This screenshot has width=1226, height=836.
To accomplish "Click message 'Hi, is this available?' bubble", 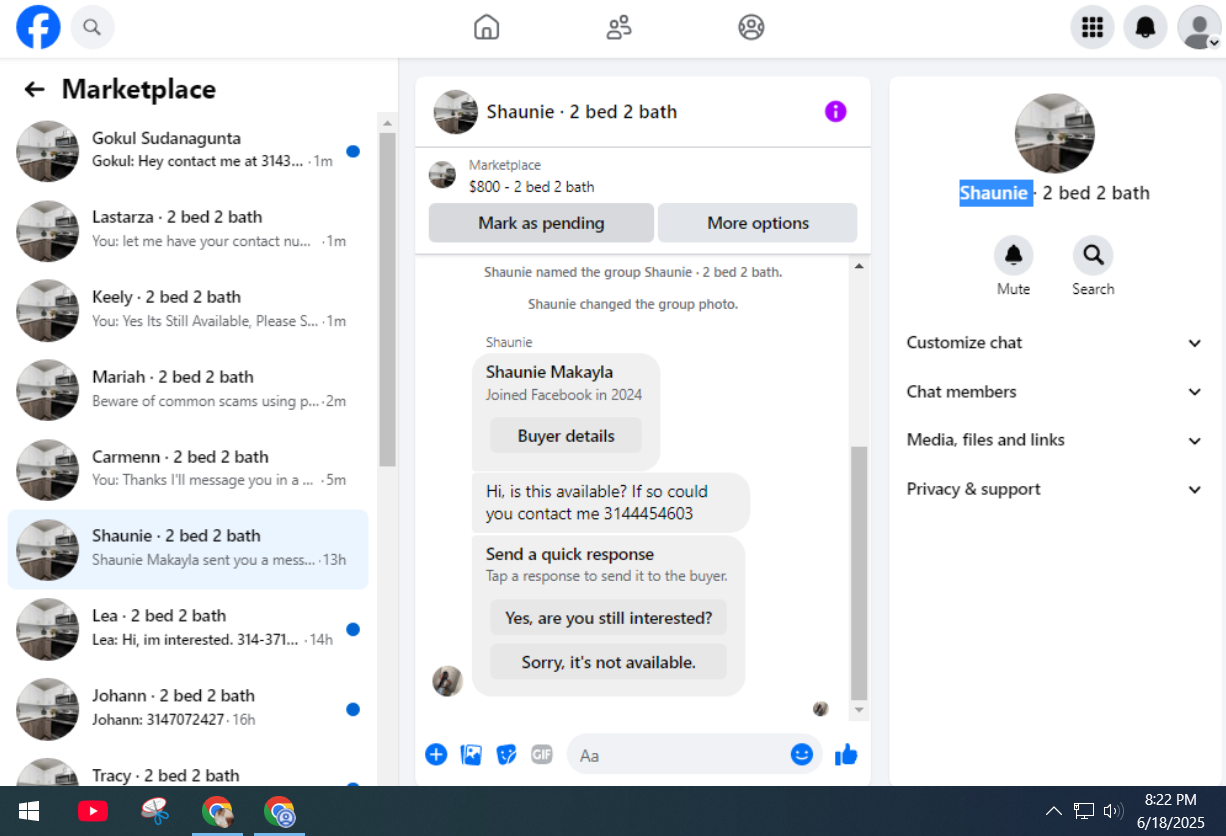I will point(611,503).
